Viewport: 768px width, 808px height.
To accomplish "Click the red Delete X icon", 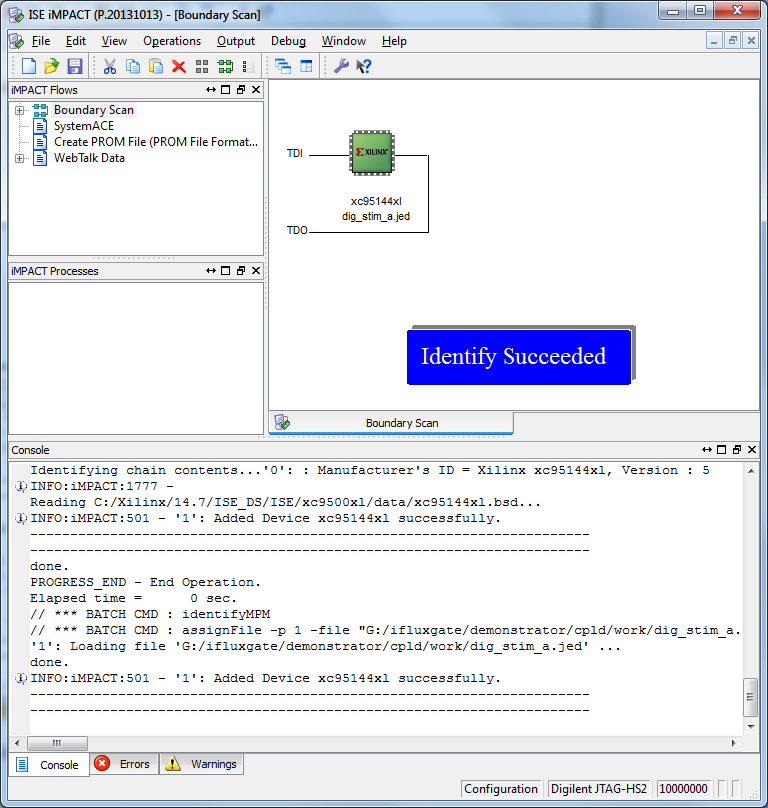I will [179, 66].
